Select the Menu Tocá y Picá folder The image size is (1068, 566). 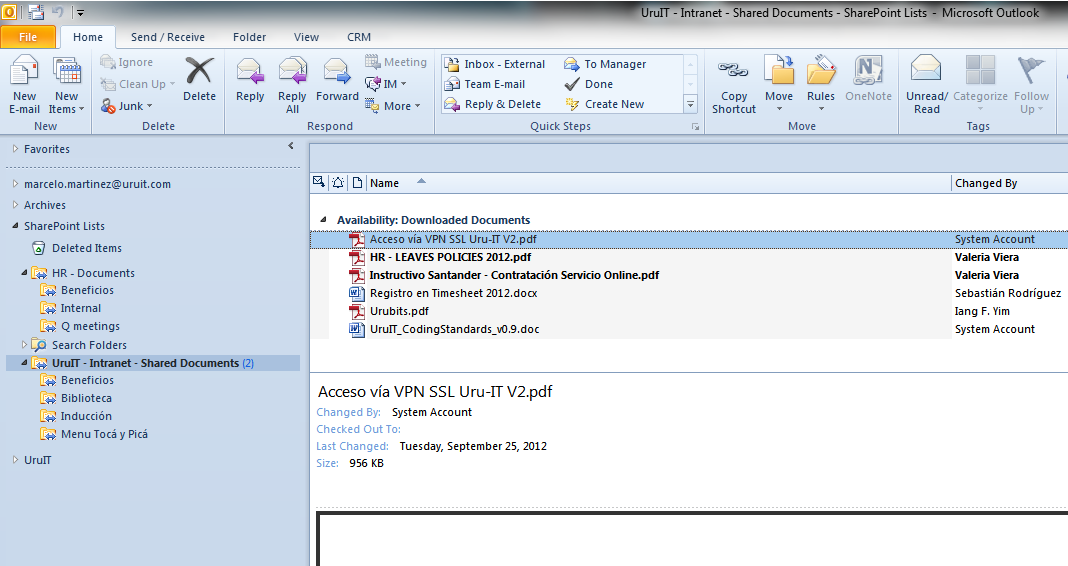pos(94,434)
